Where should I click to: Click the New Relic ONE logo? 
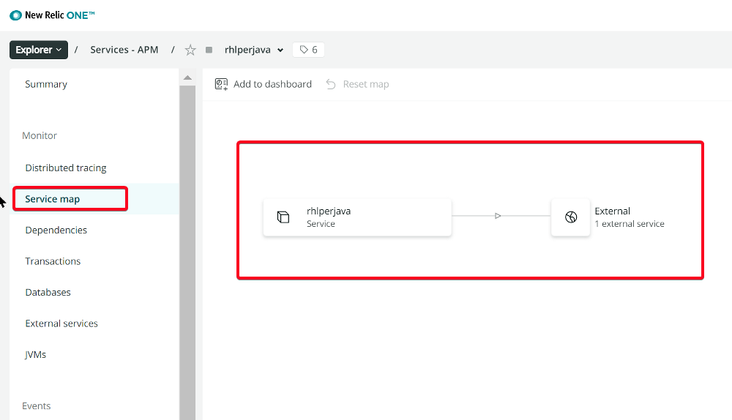pos(52,15)
